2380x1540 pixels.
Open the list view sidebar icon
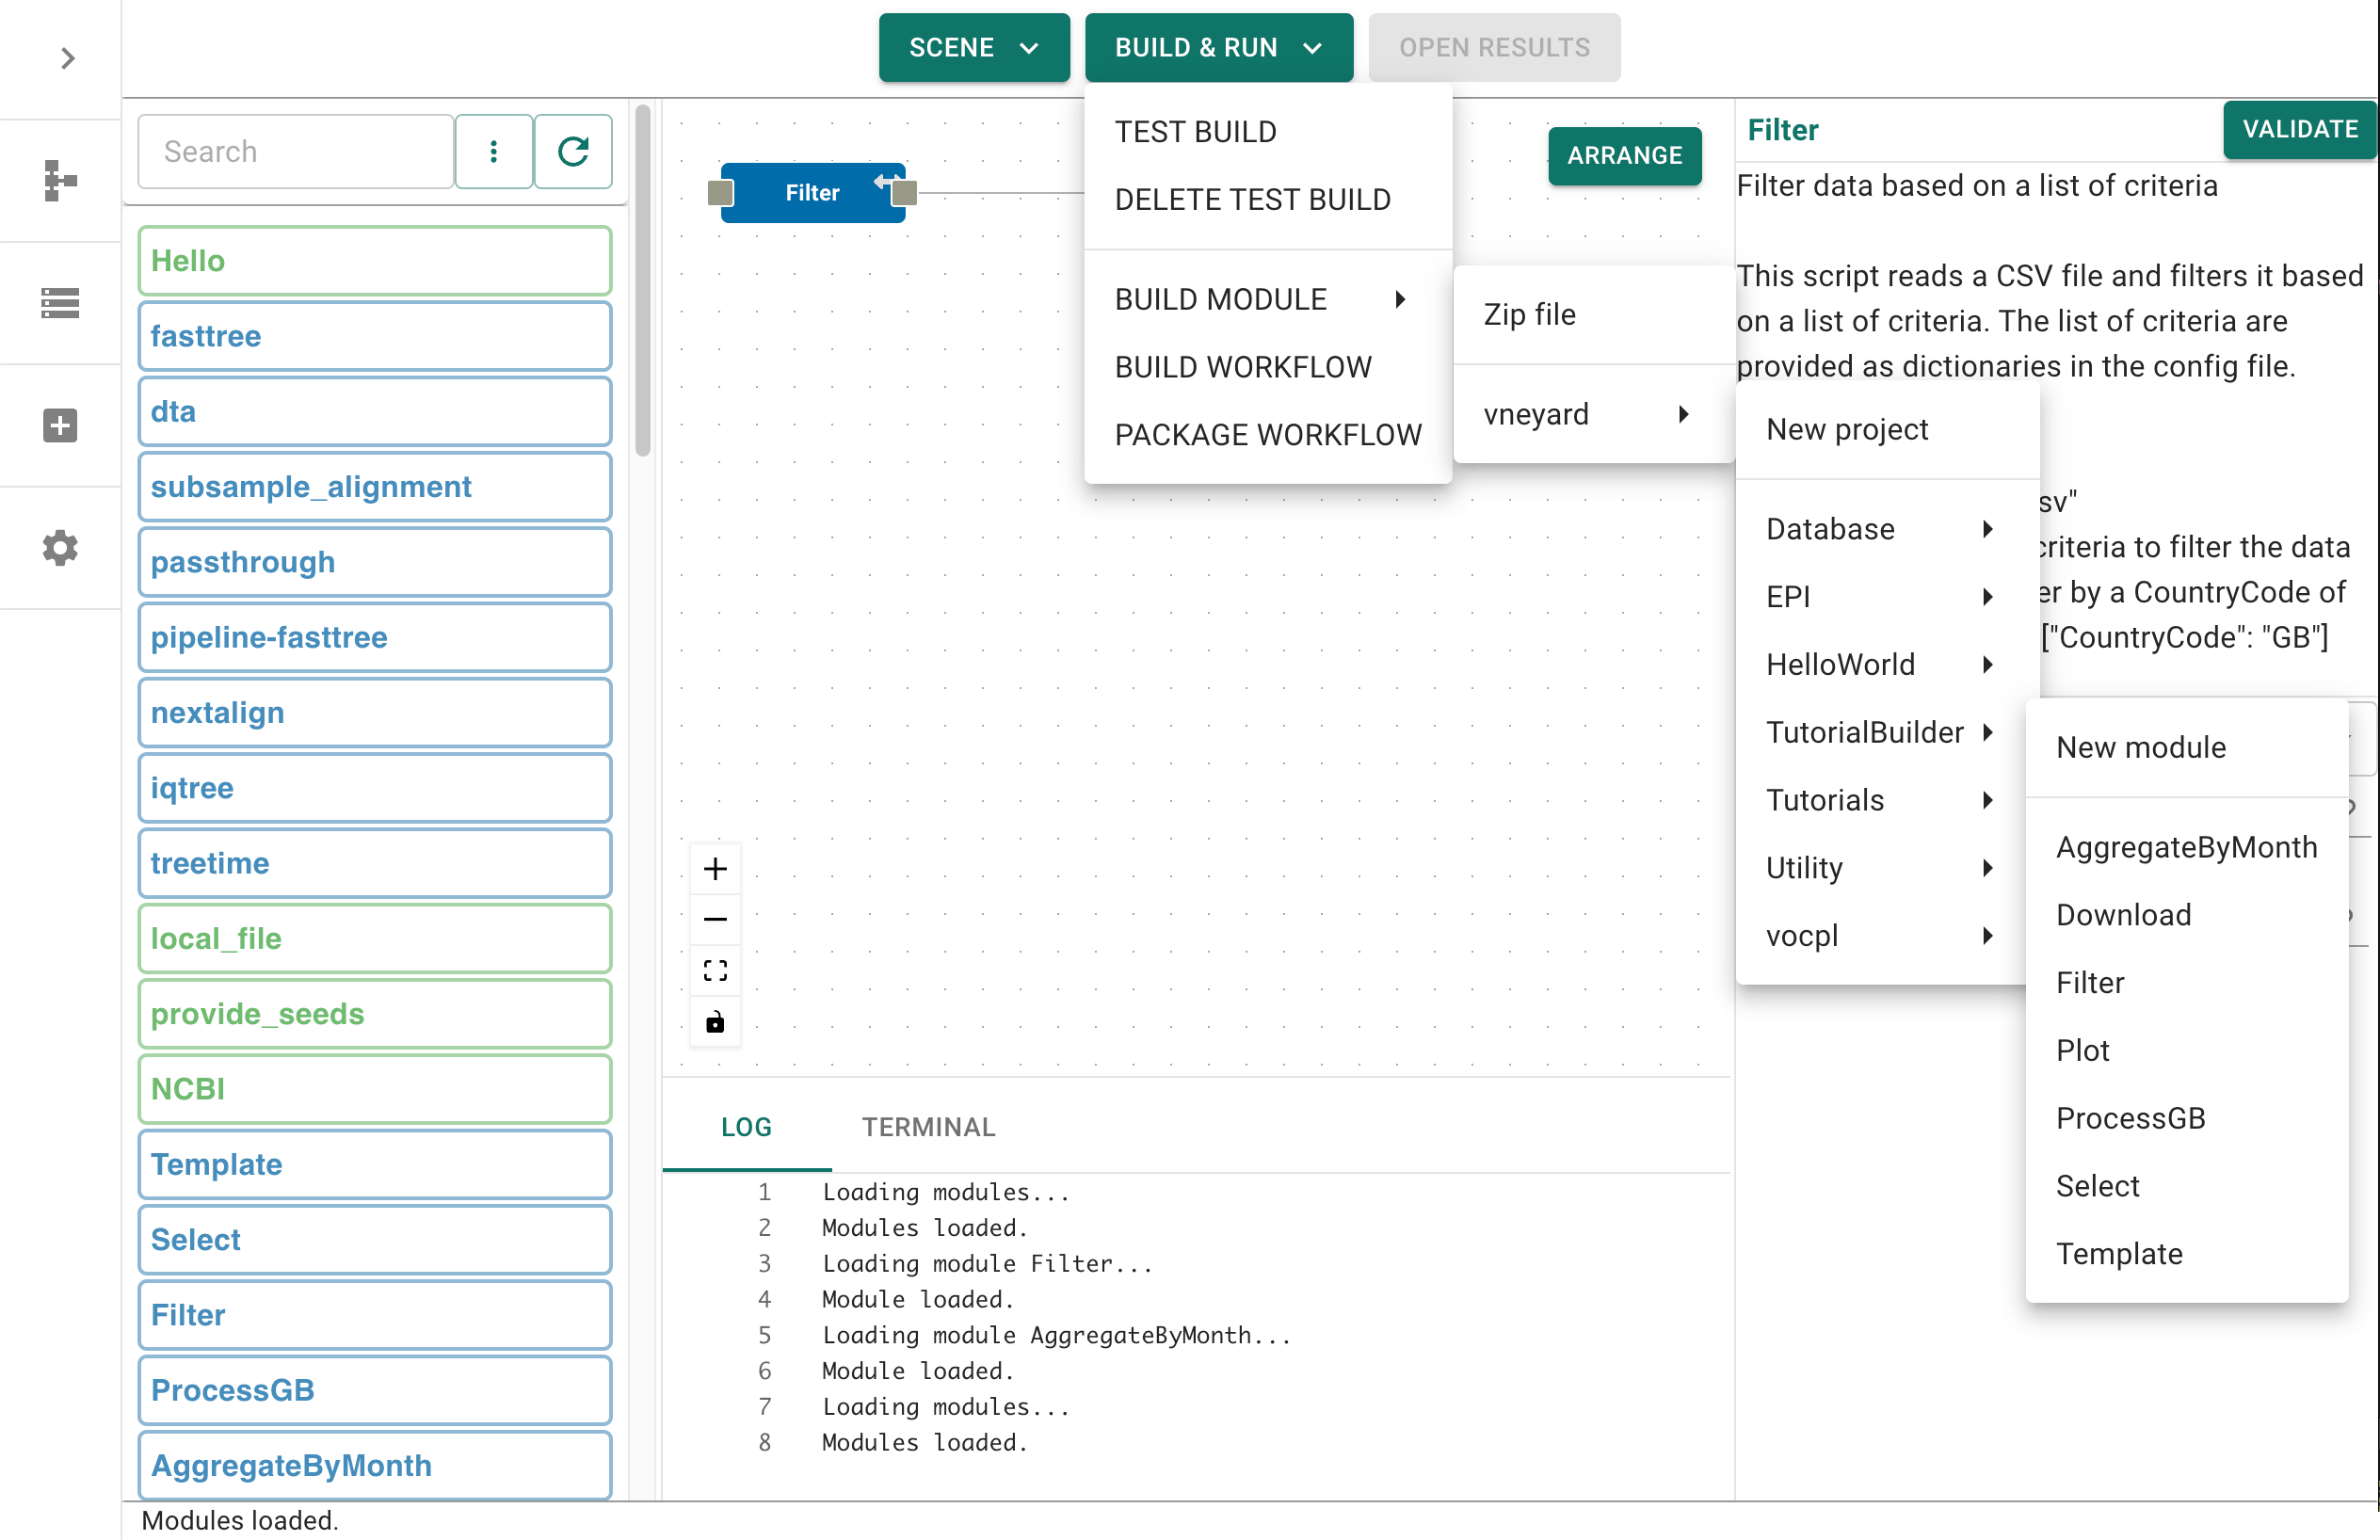[60, 303]
